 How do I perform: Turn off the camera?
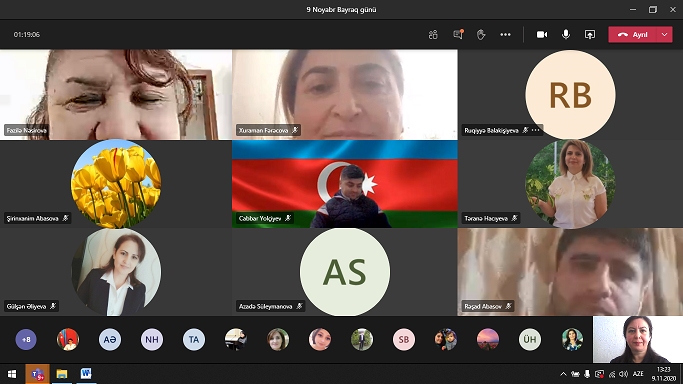click(x=542, y=34)
